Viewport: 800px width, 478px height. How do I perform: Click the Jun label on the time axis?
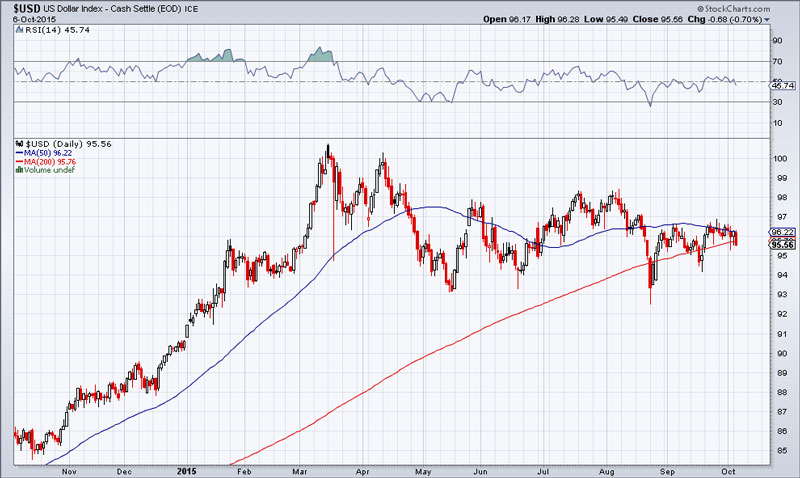[481, 472]
